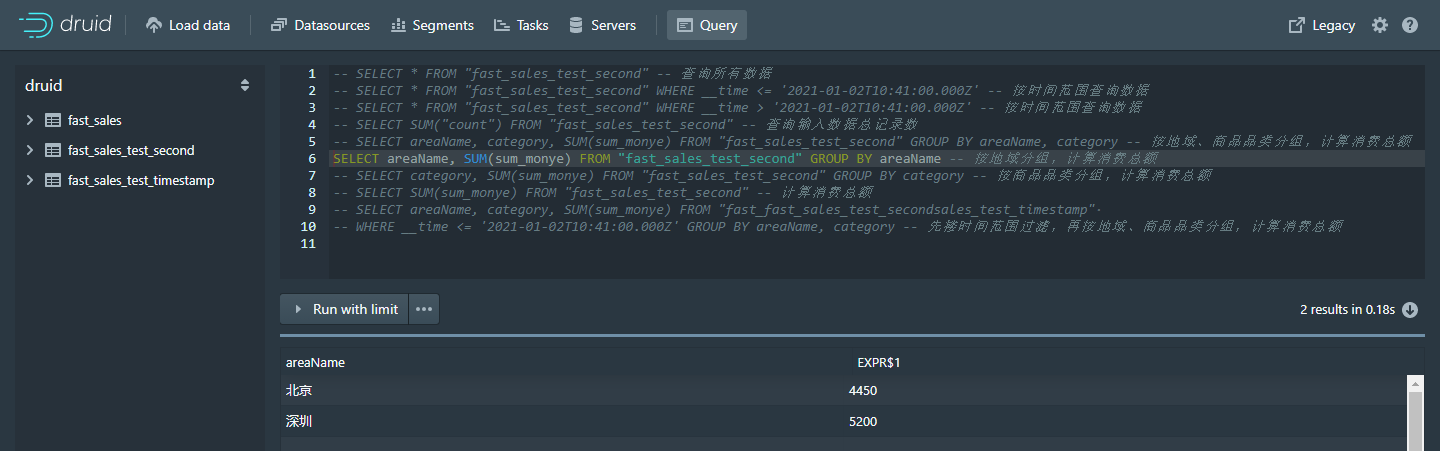The width and height of the screenshot is (1440, 451).
Task: Open the run options ellipsis menu
Action: point(424,310)
